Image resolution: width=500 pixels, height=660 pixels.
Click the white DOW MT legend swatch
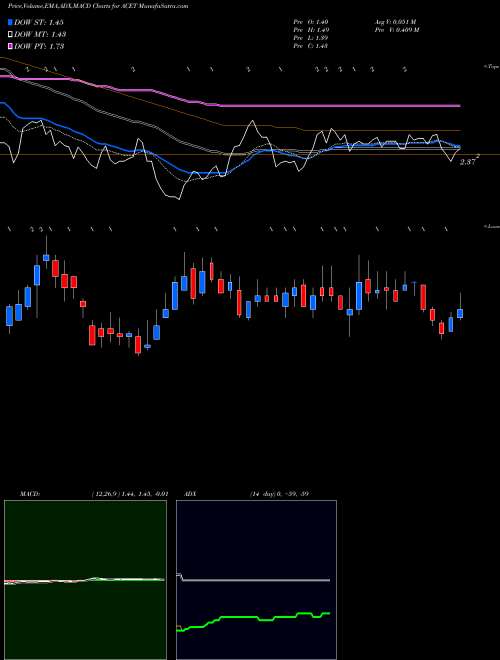click(10, 34)
